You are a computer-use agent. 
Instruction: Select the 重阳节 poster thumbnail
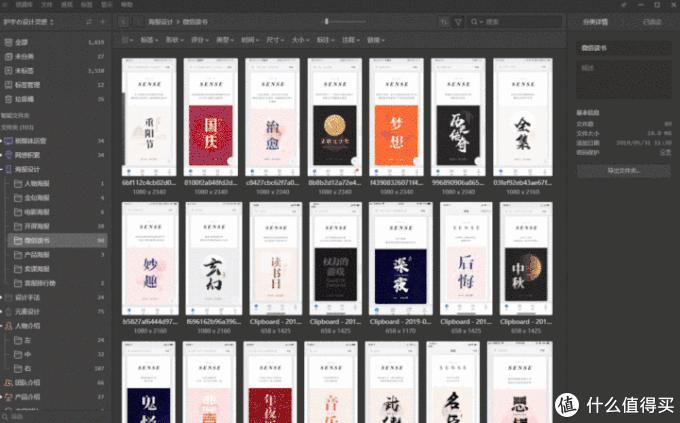149,117
